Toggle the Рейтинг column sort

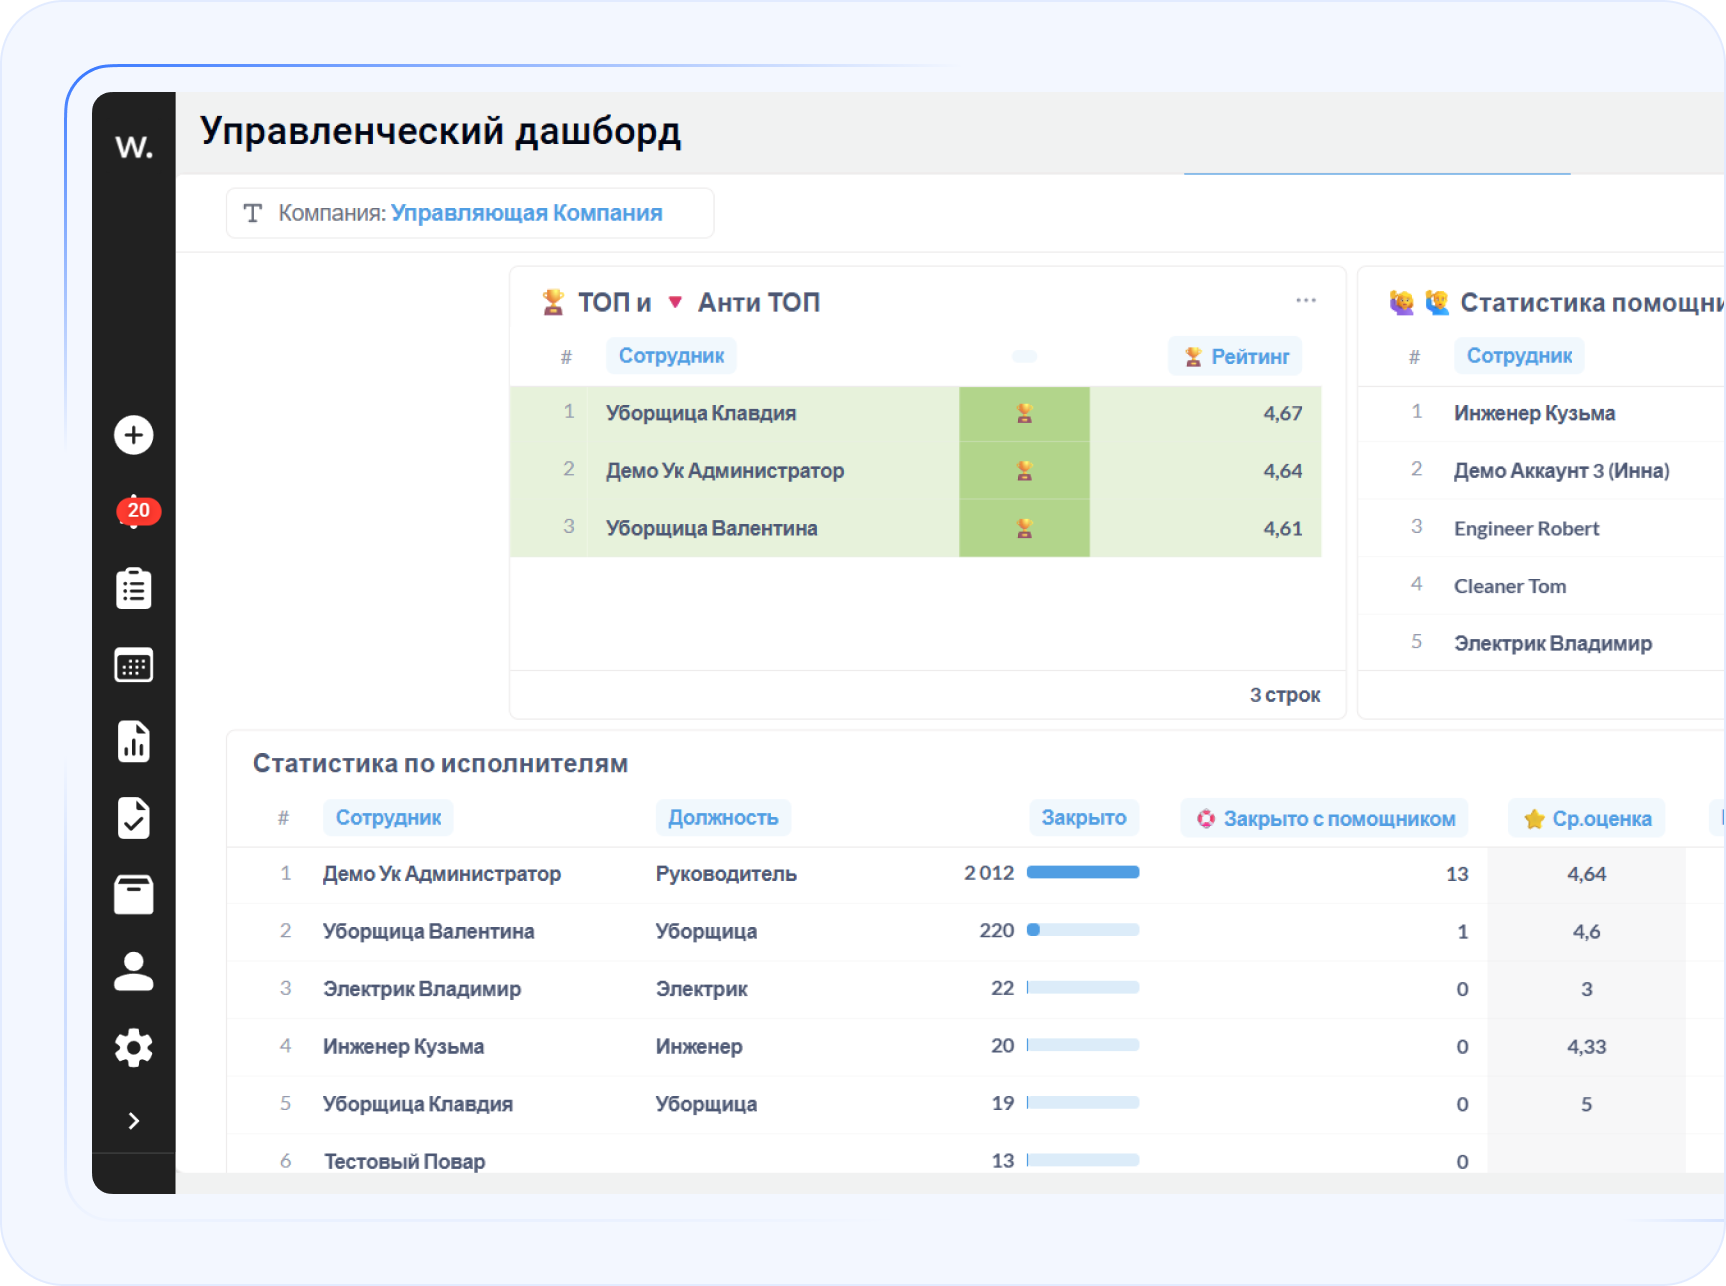click(1235, 355)
